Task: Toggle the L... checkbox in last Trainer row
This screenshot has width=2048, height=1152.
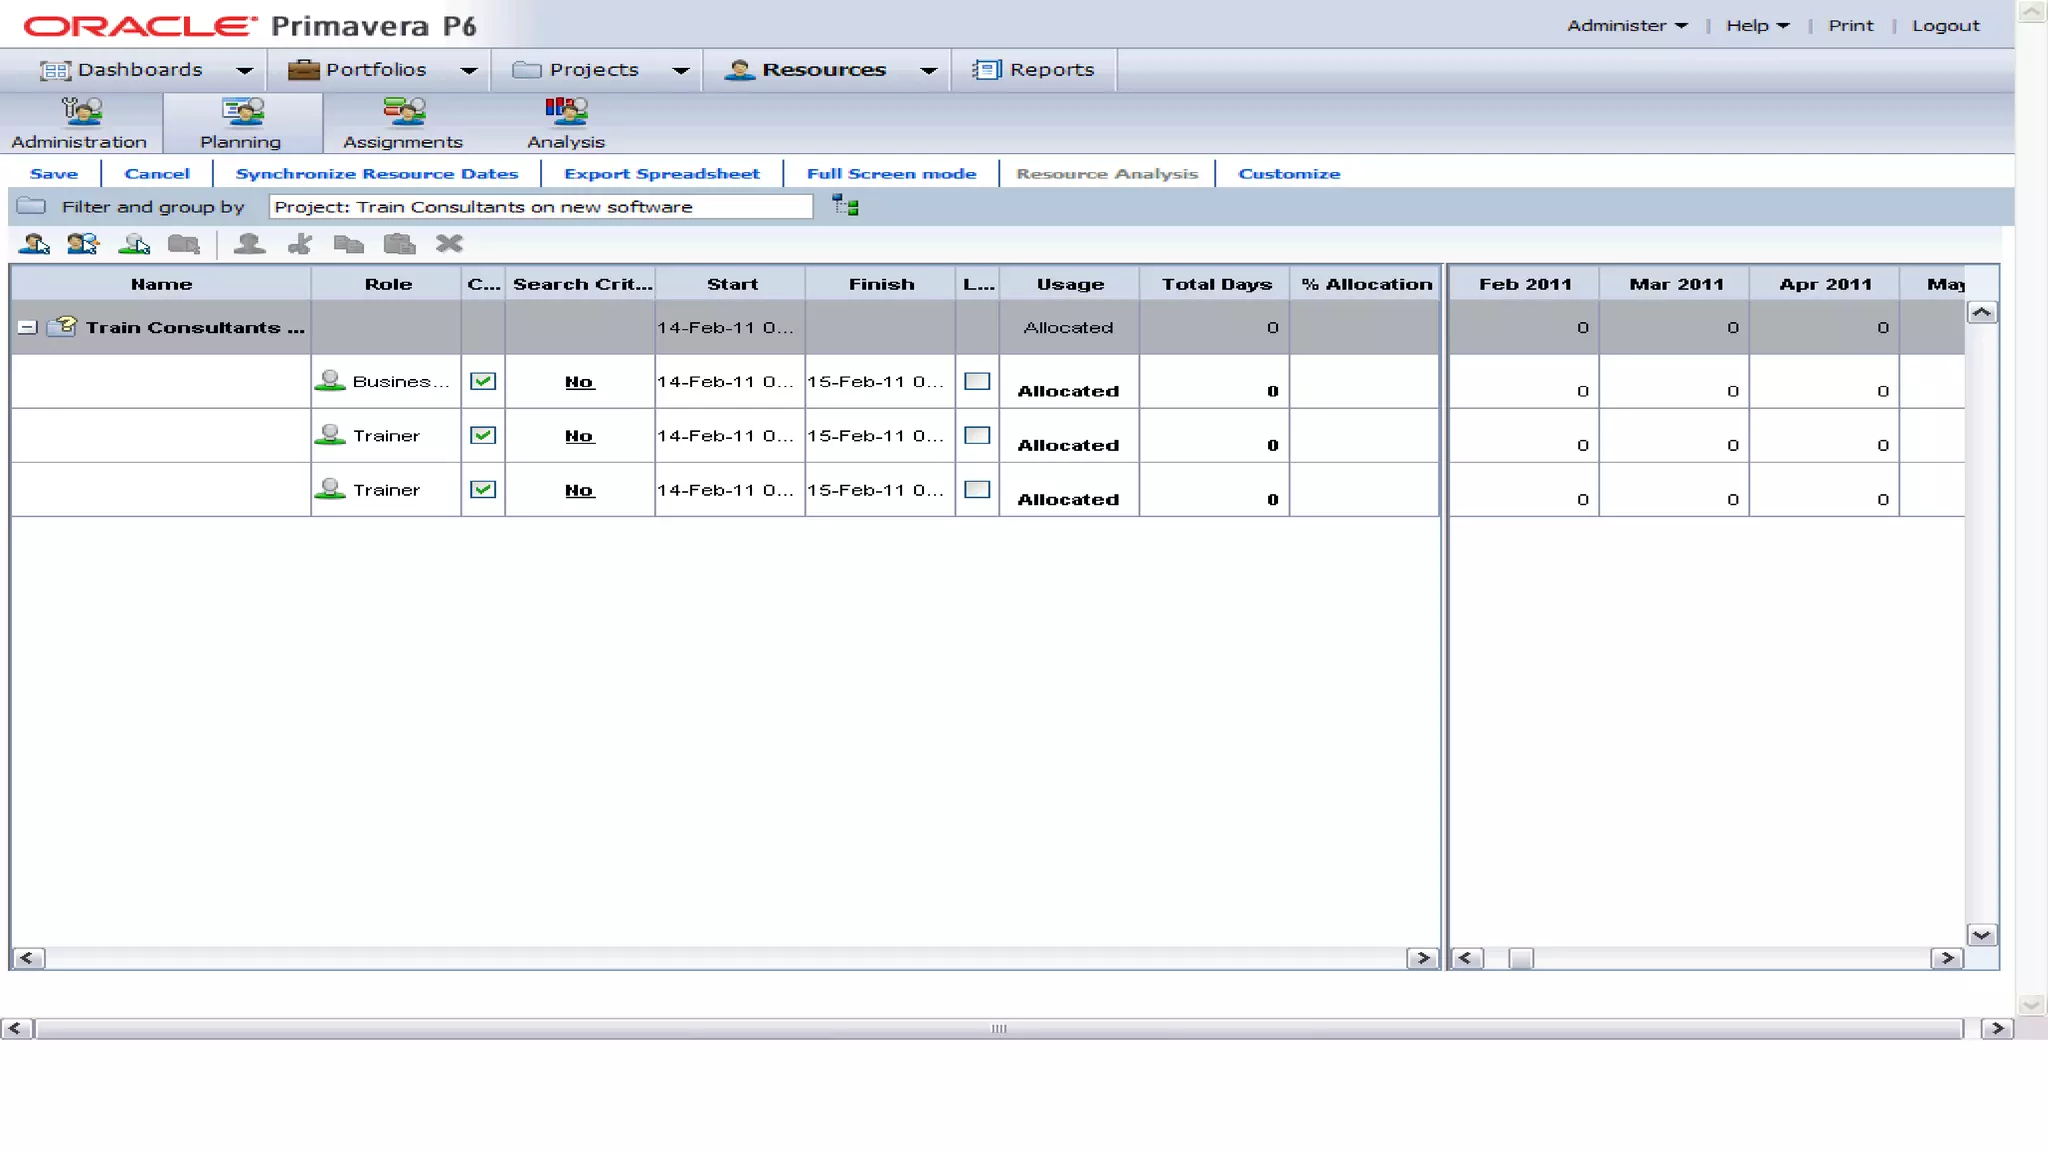Action: click(977, 489)
